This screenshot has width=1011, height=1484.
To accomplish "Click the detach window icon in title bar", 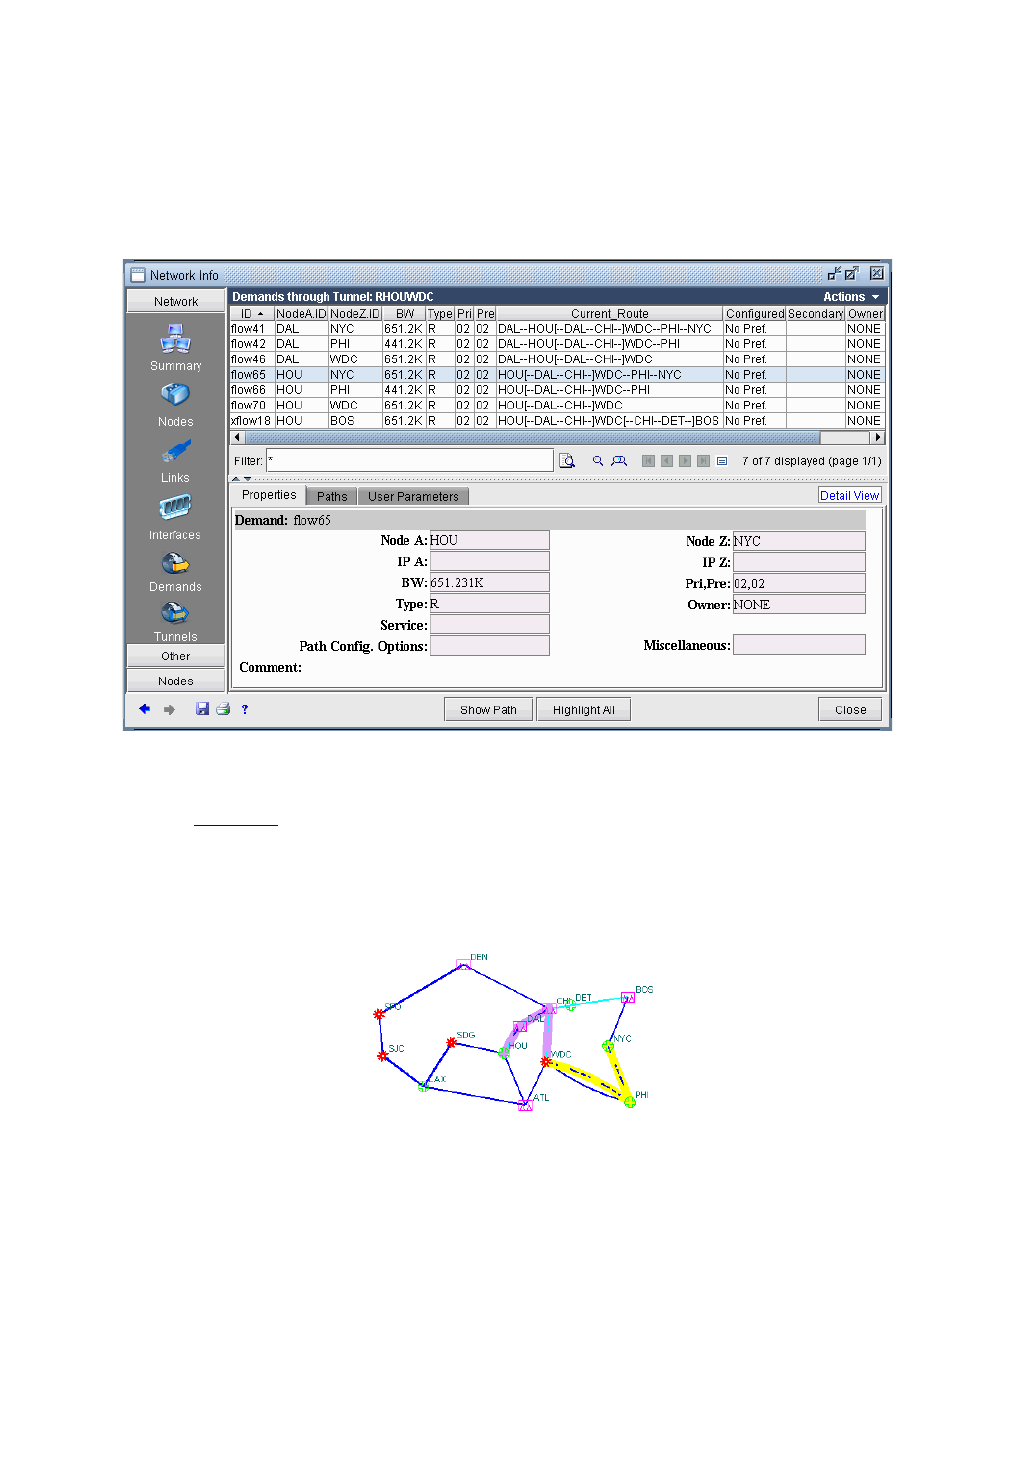I will 834,273.
